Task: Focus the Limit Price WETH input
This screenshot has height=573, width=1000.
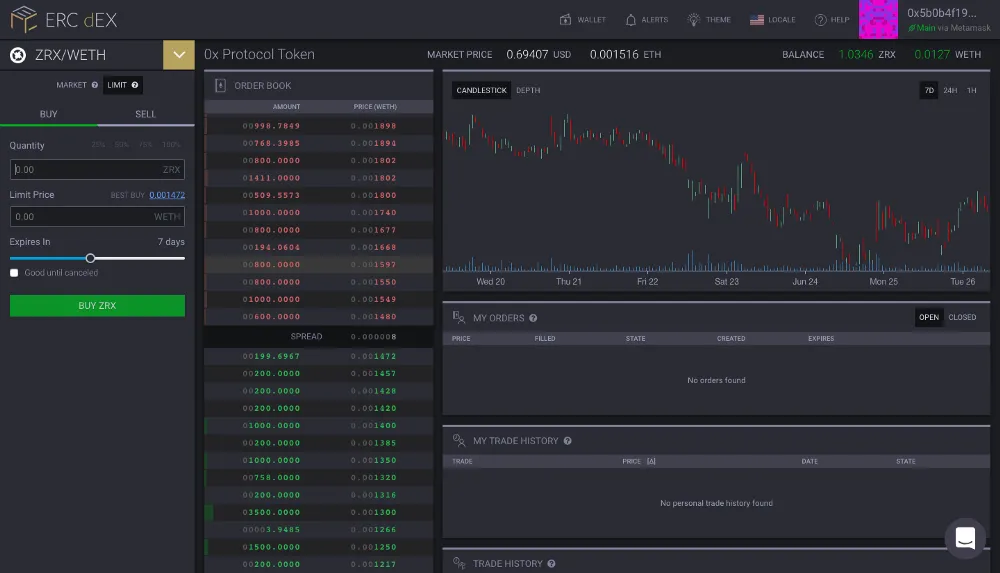Action: (97, 216)
